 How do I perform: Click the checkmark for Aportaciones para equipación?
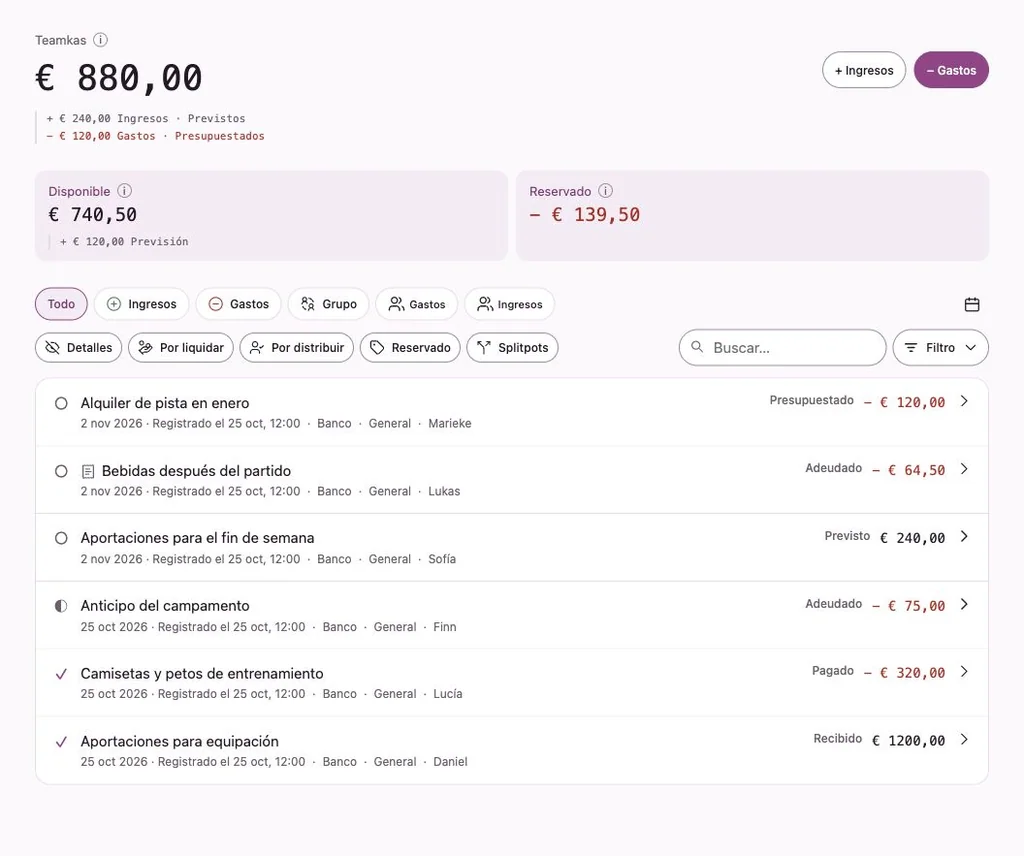(x=61, y=742)
